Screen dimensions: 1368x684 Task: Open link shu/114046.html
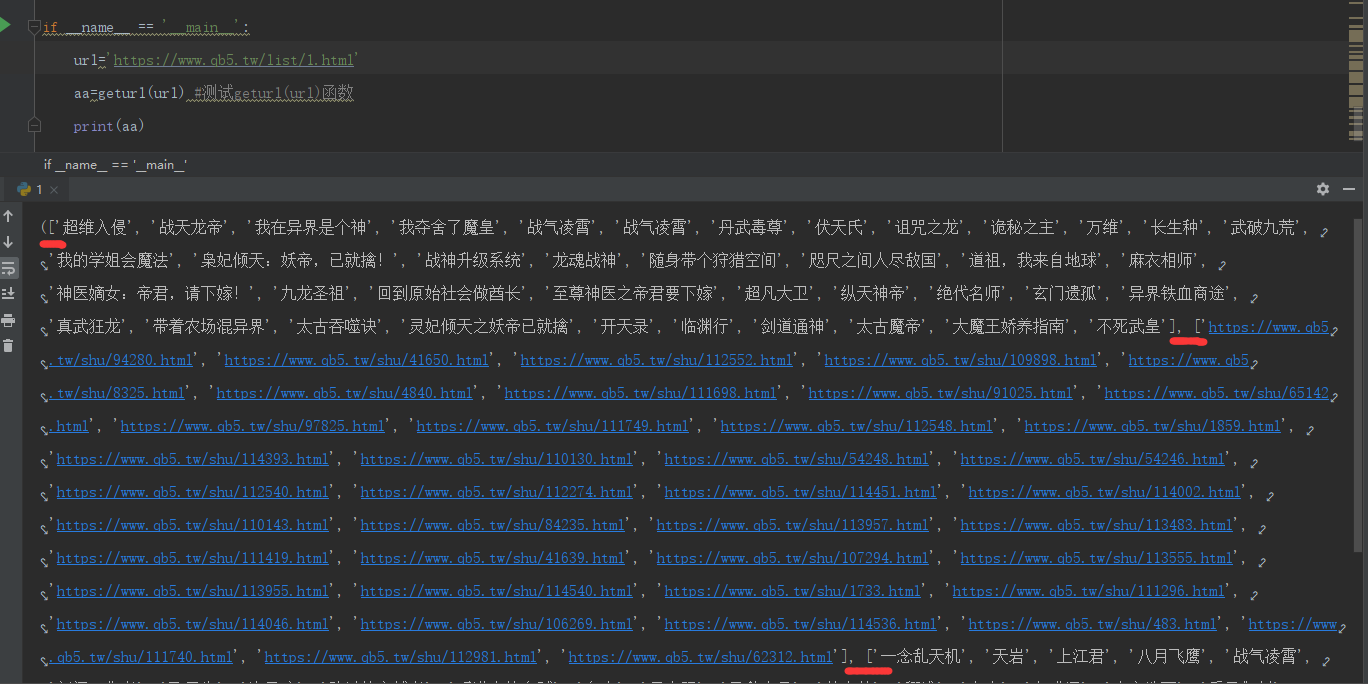point(193,624)
